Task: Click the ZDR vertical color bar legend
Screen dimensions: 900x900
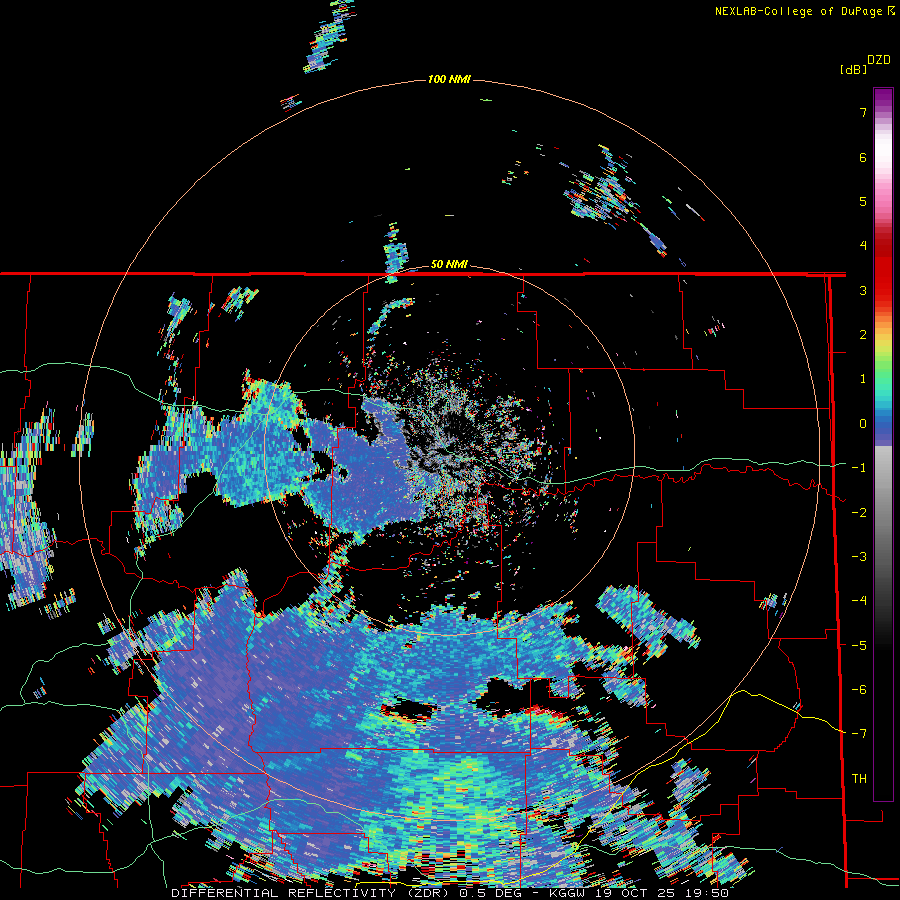Action: 883,444
